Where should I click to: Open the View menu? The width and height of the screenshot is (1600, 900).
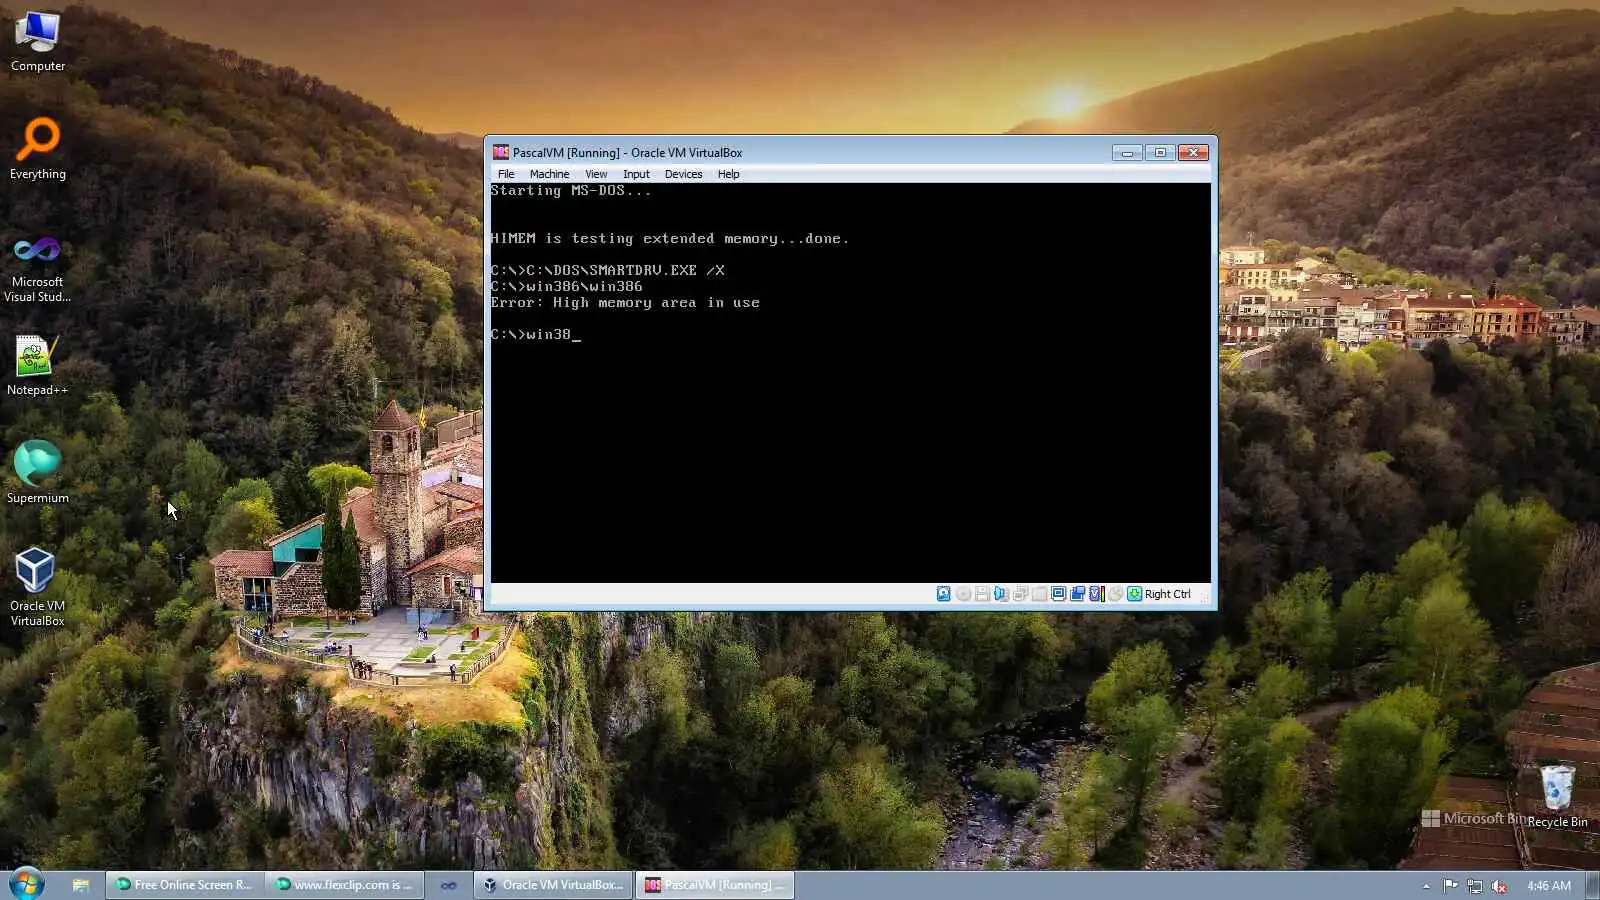click(596, 174)
